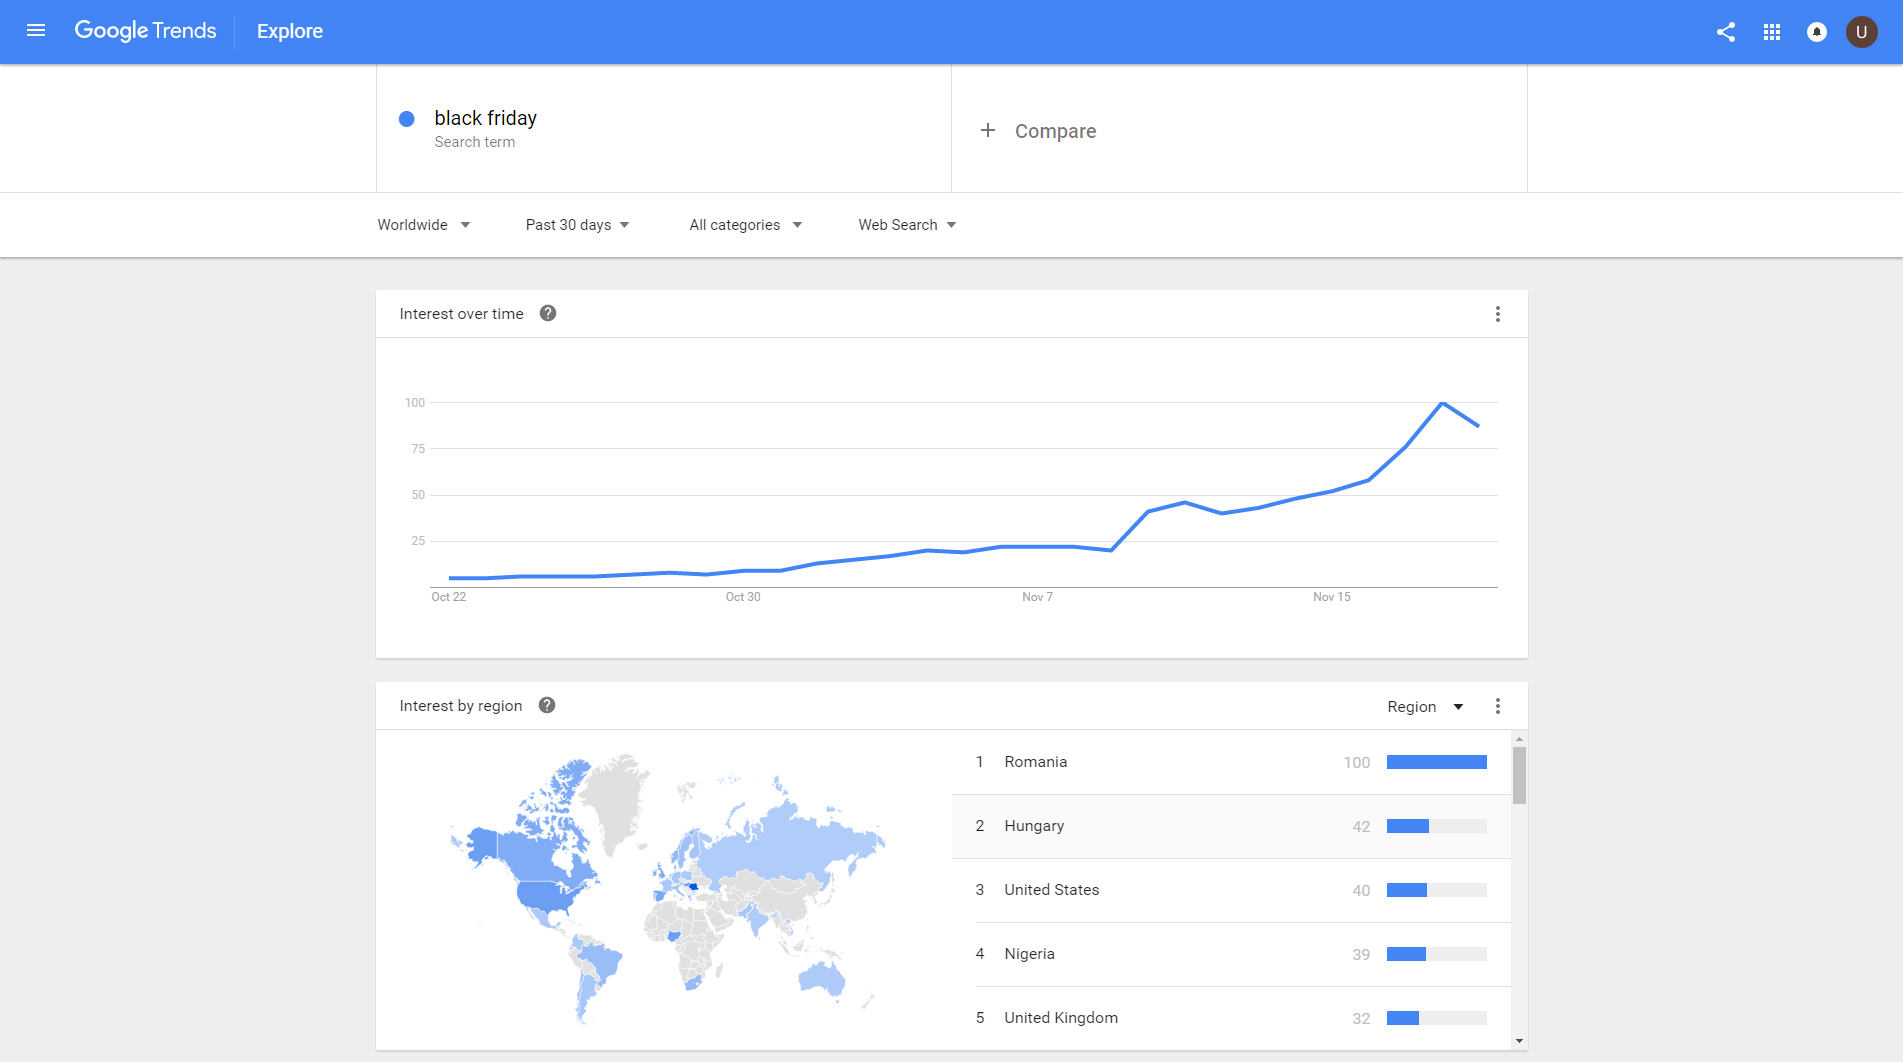Click the Nov 7 axis label
This screenshot has height=1062, width=1903.
(x=1037, y=597)
